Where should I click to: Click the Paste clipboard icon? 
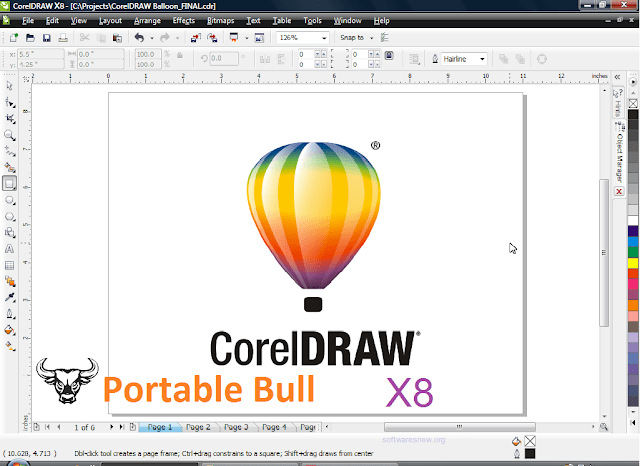117,38
